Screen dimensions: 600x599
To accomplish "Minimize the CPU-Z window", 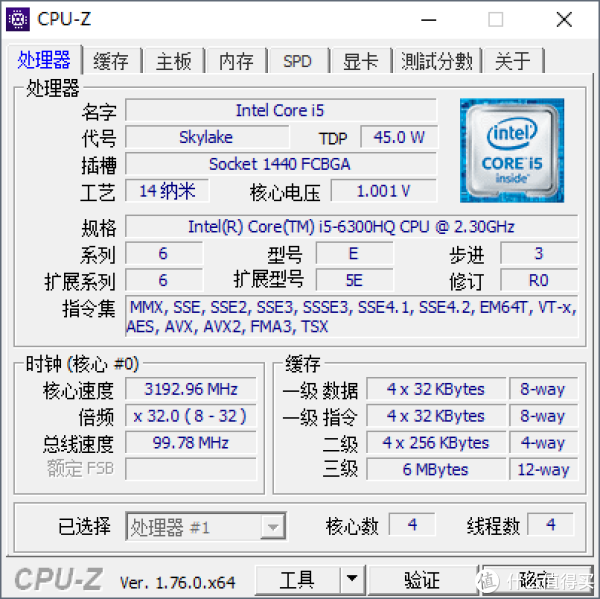I will click(429, 19).
